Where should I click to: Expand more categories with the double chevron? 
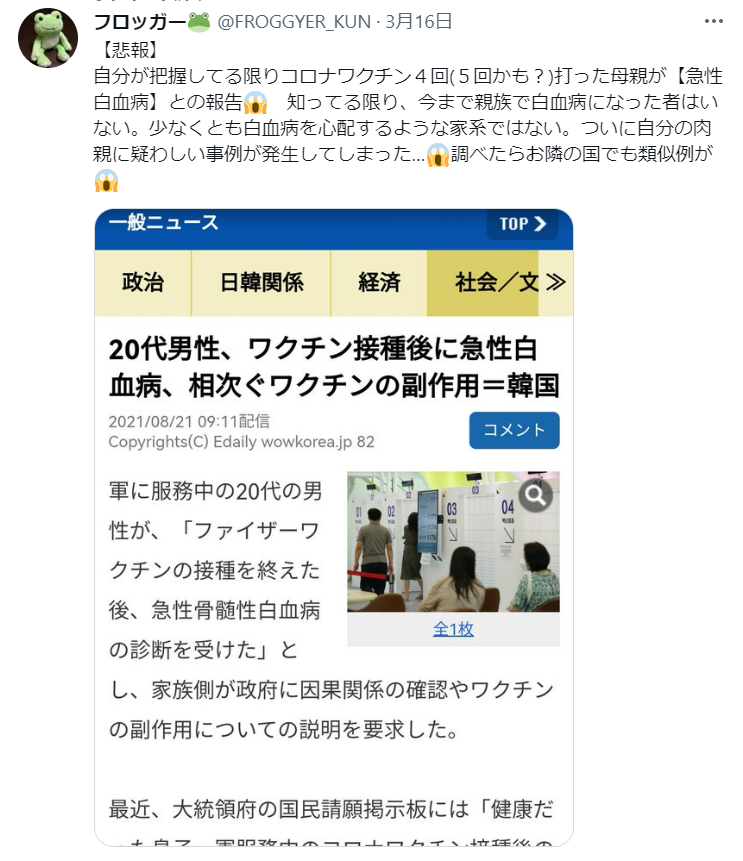556,282
